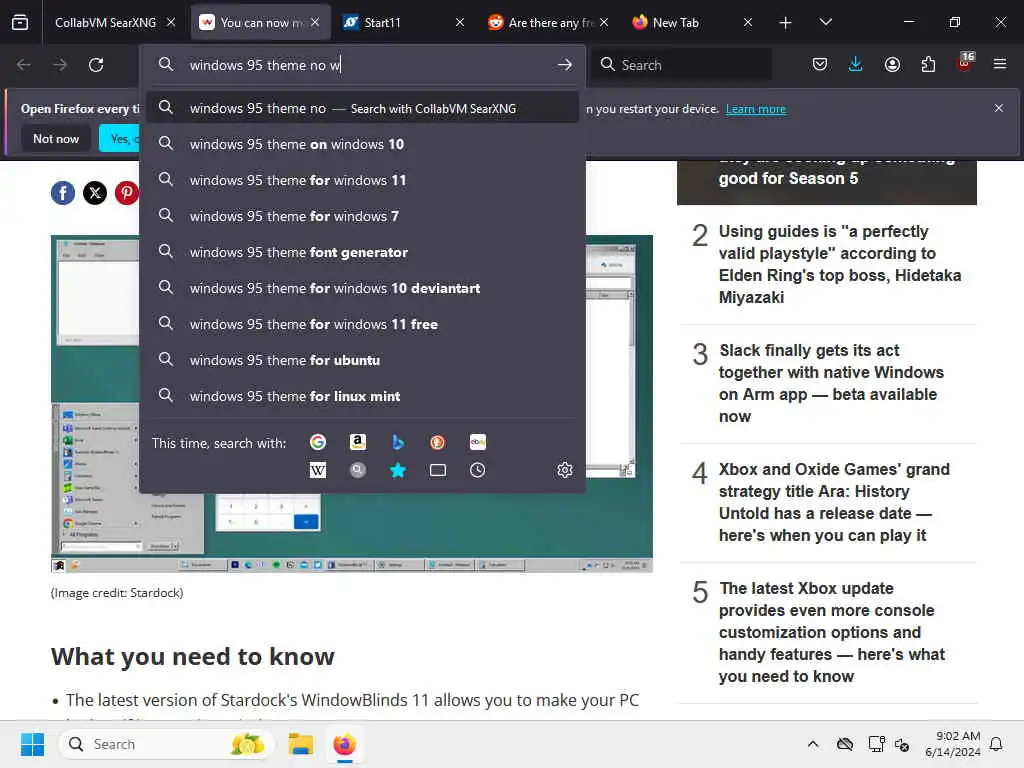Click the 'Not now' button
The image size is (1024, 768).
[56, 138]
